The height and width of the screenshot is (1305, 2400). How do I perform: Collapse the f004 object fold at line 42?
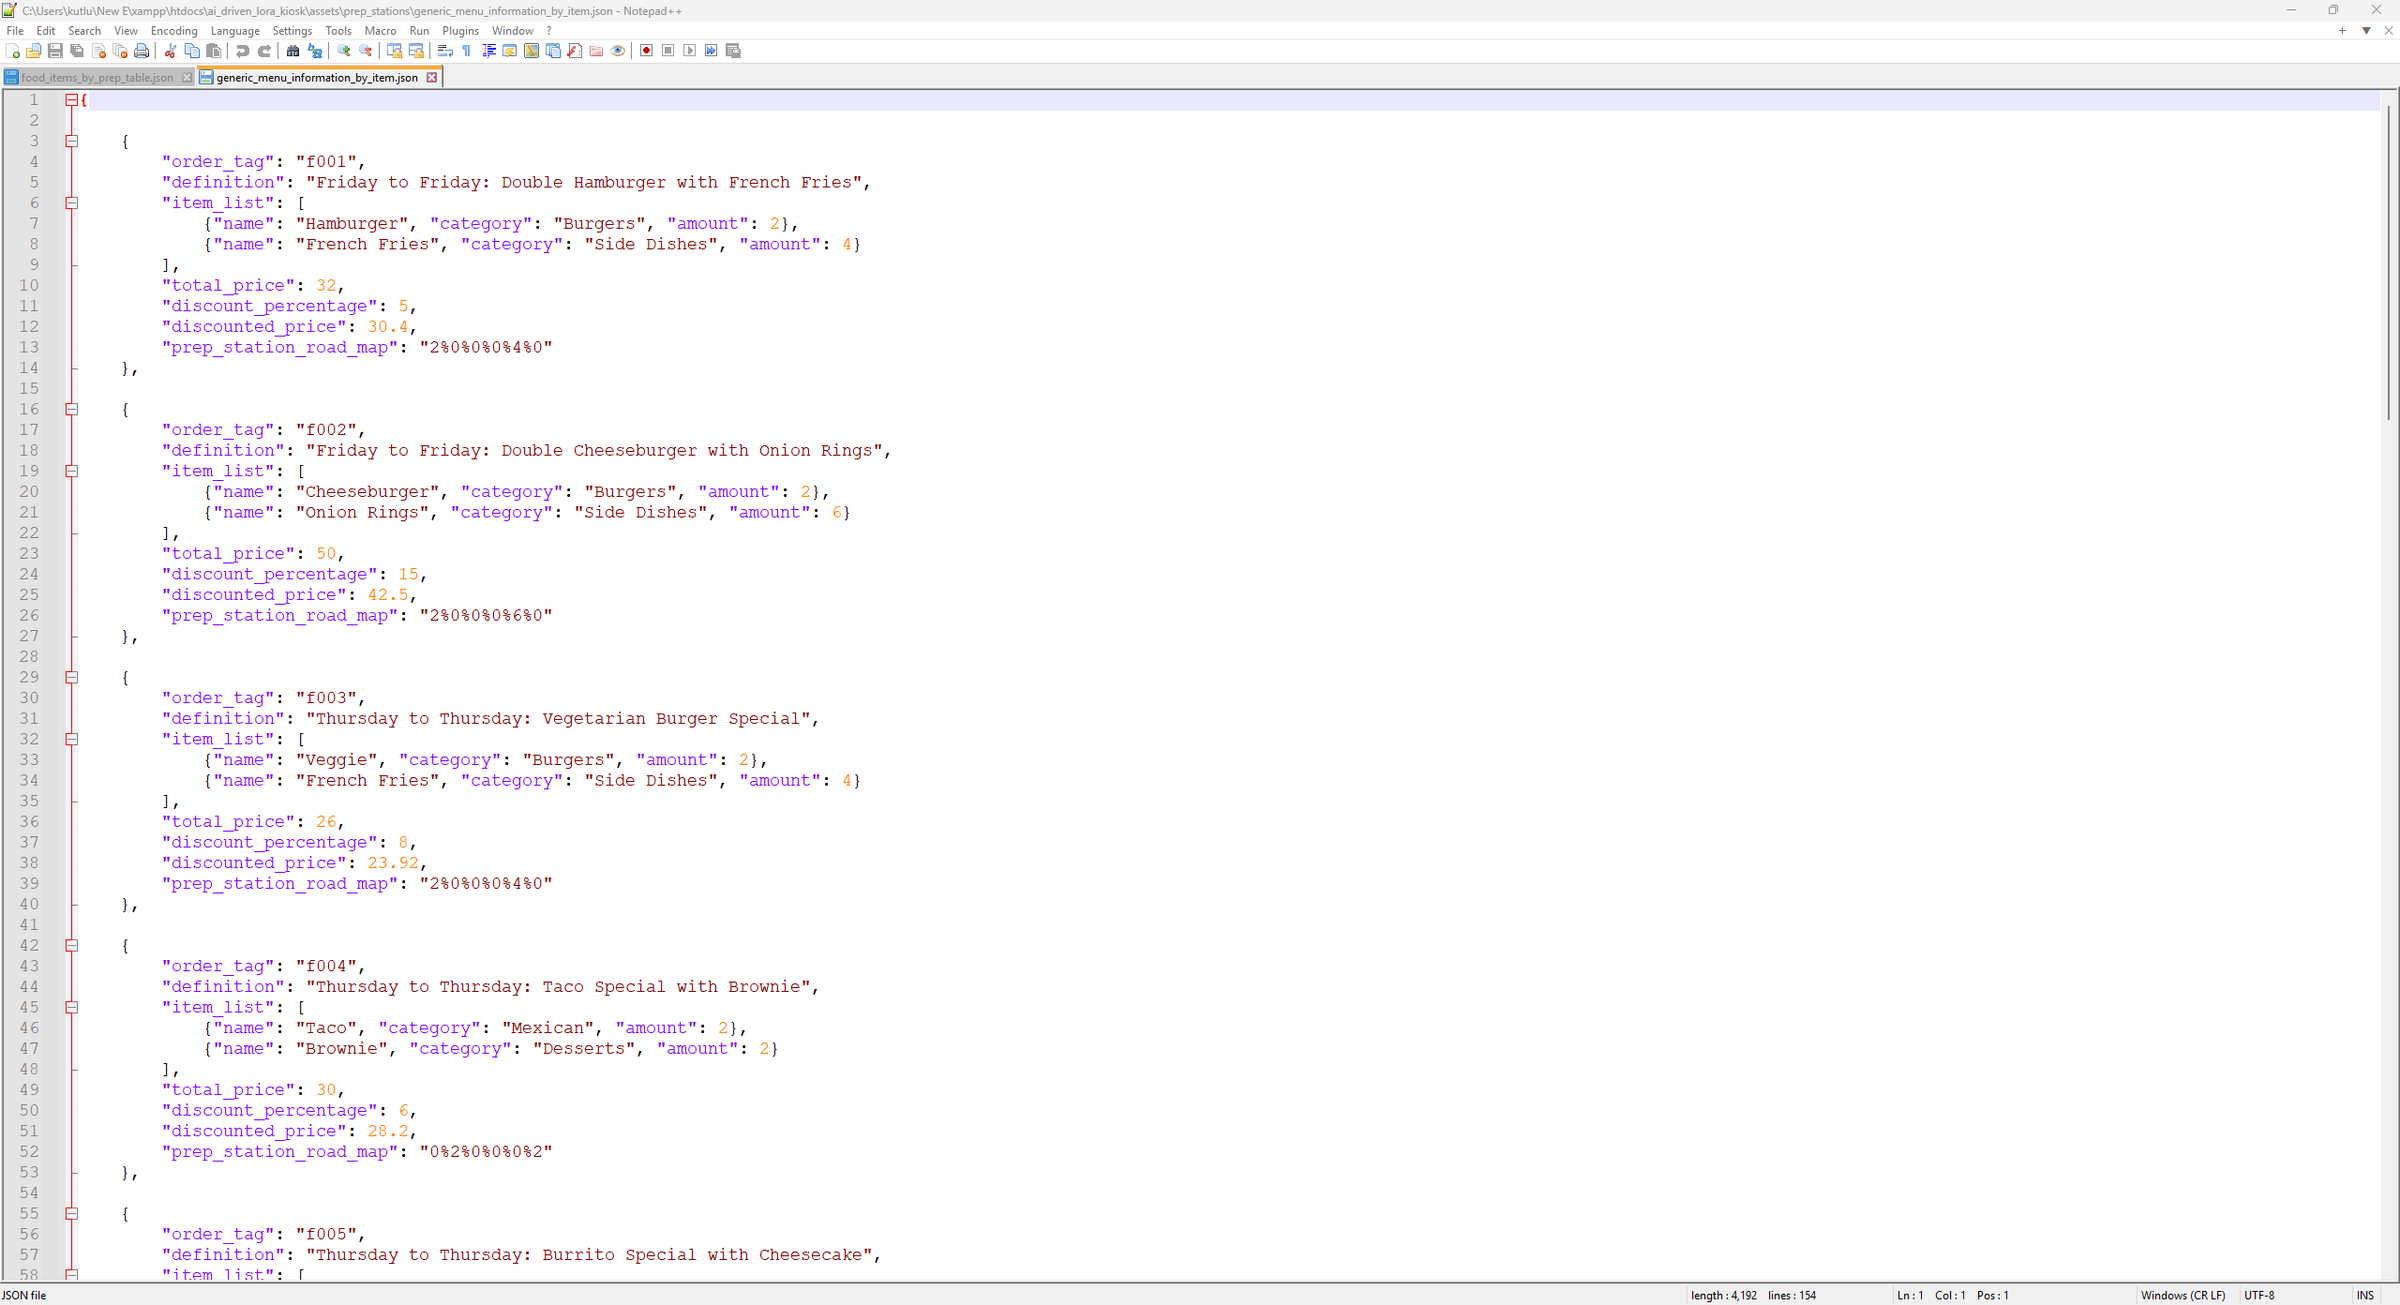(x=72, y=945)
